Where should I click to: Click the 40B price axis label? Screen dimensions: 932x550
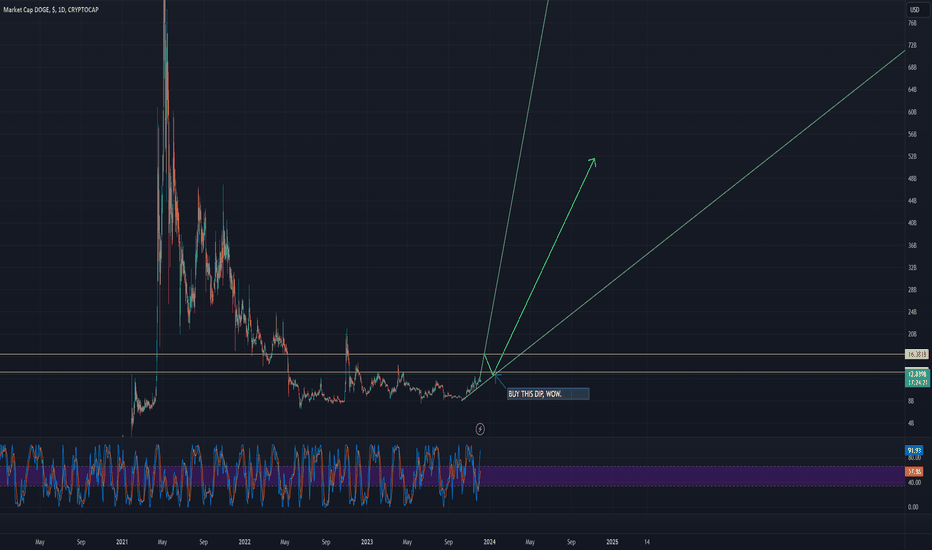click(x=912, y=223)
